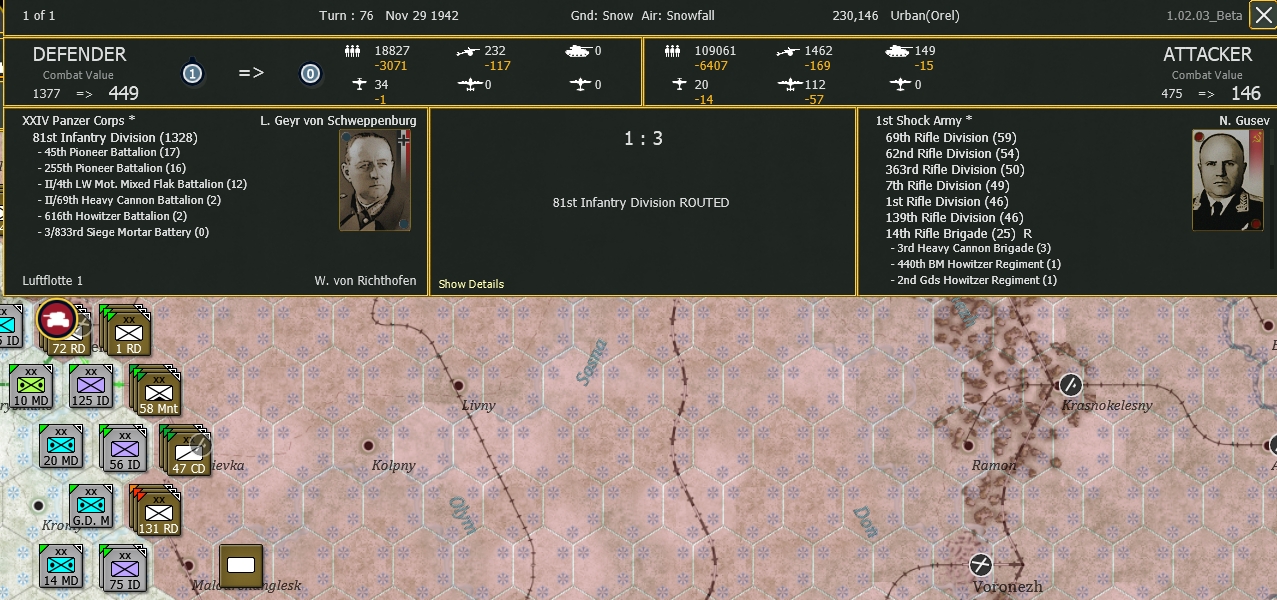Select 62nd Rifle Division entry
Screen dimensions: 1277x600
(953, 154)
